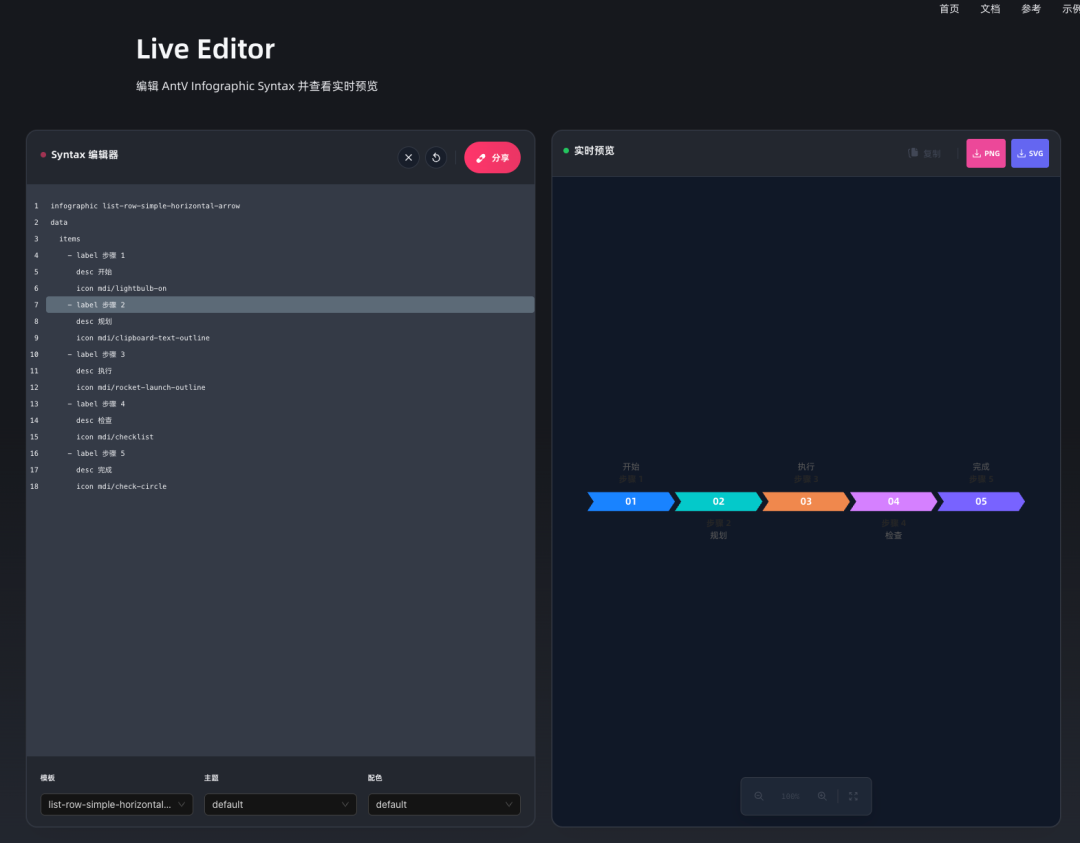The width and height of the screenshot is (1080, 843).
Task: Click the pink 分享 share button
Action: tap(492, 158)
